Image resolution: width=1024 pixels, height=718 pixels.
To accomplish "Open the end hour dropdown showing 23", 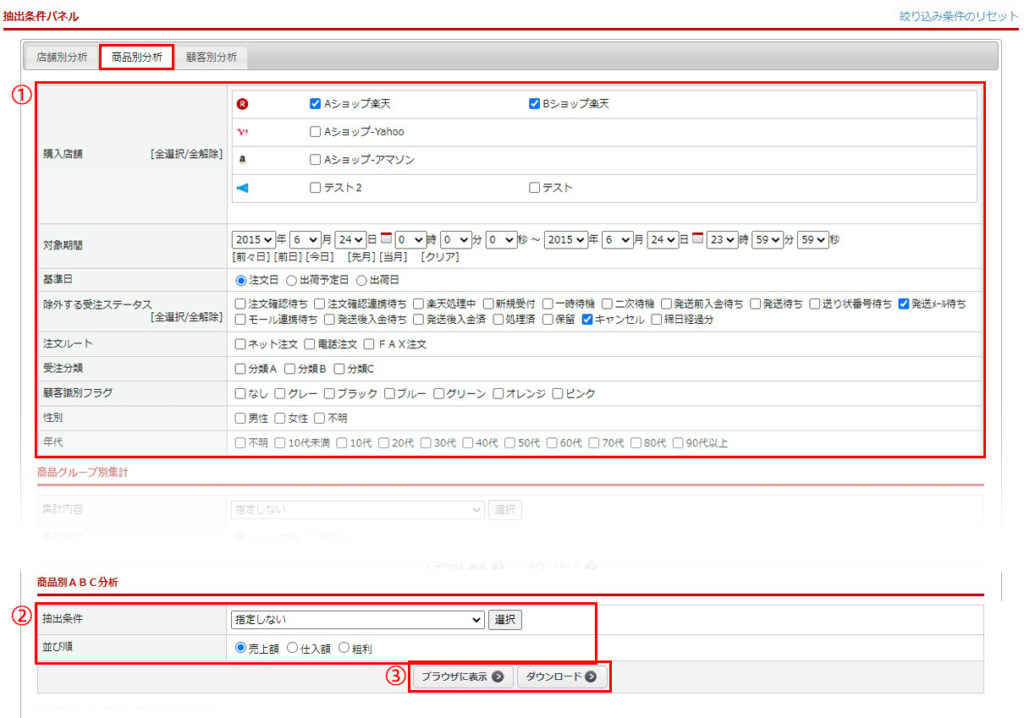I will [x=722, y=240].
